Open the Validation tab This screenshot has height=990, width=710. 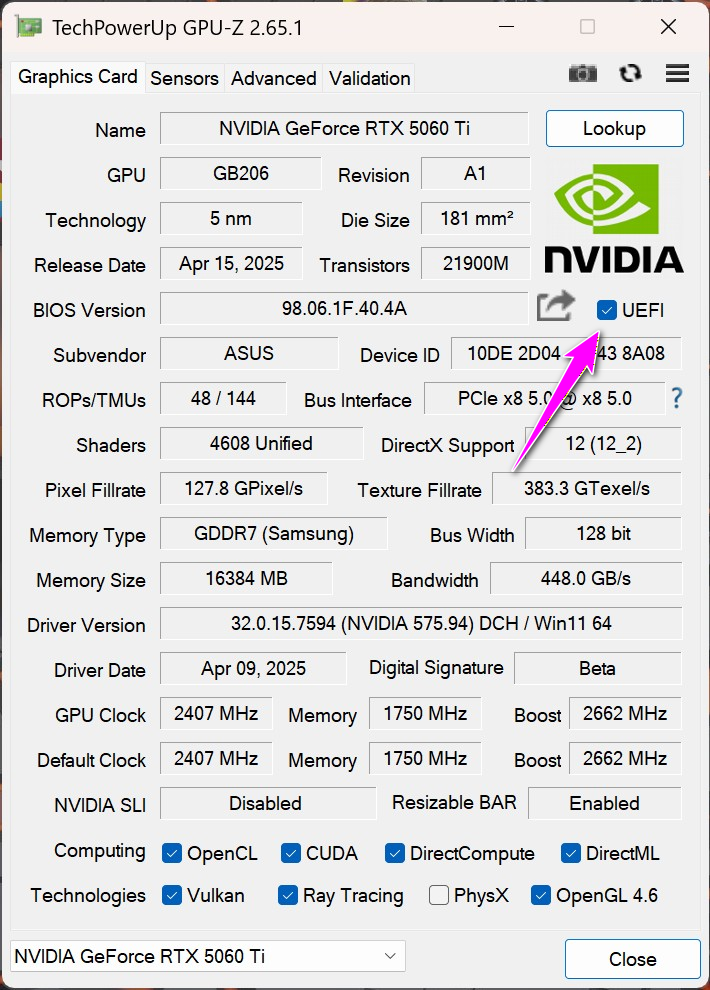[x=369, y=78]
